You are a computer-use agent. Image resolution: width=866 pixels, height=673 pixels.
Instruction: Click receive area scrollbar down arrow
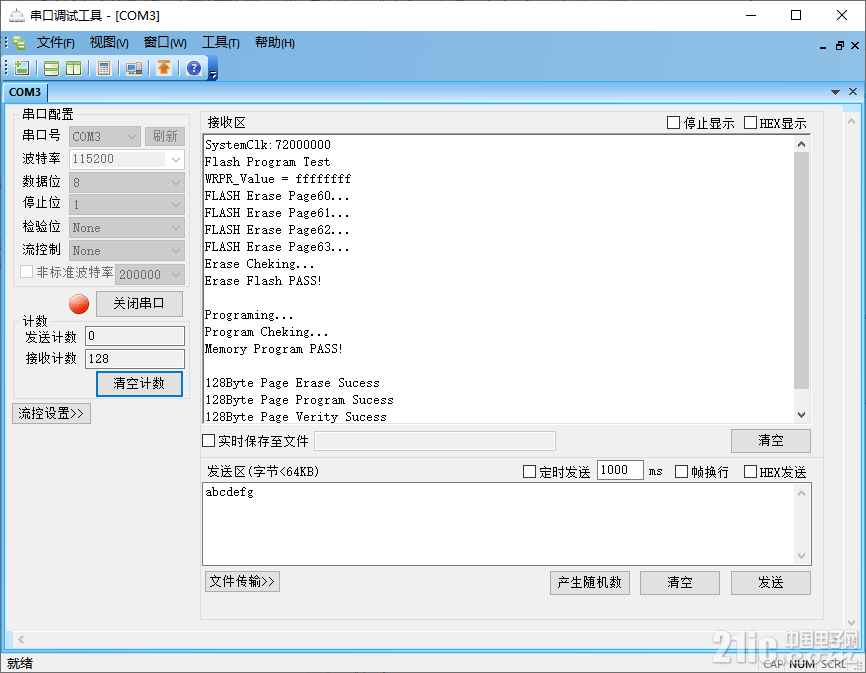[x=801, y=415]
